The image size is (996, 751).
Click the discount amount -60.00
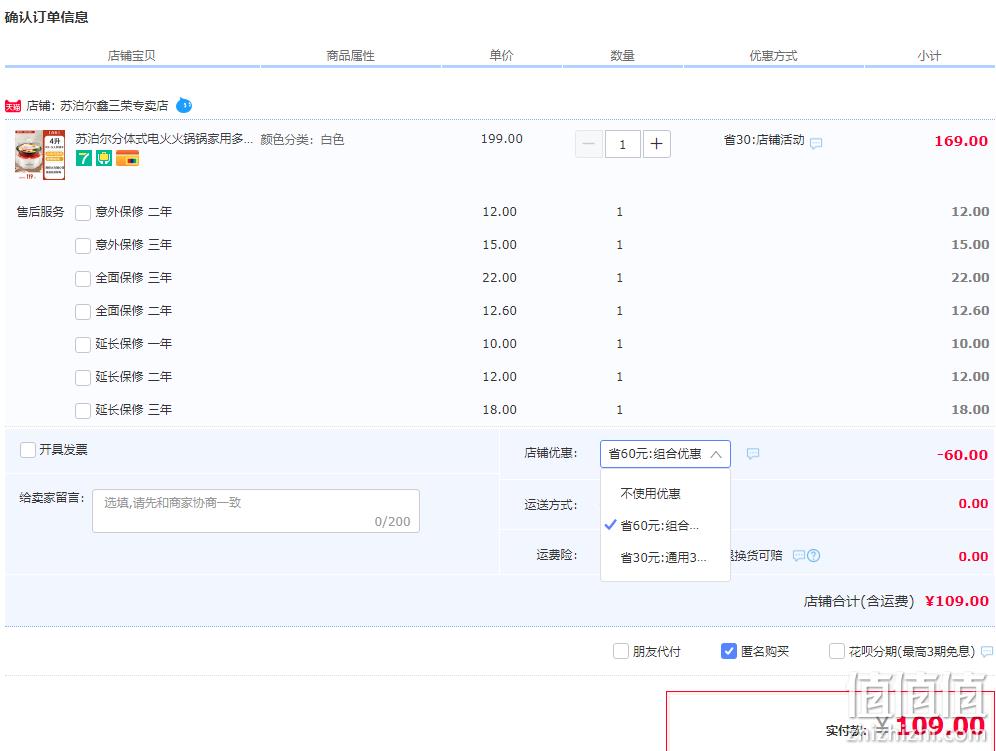962,455
